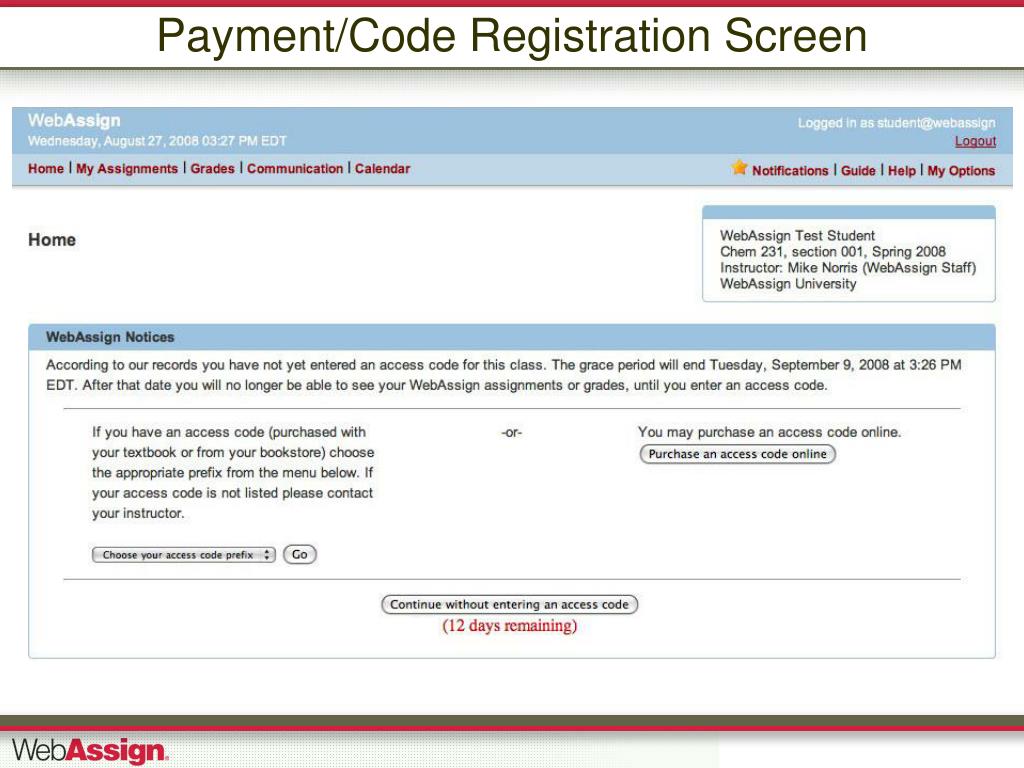Viewport: 1024px width, 768px height.
Task: Click 'Chem 231, section 001, Spring 2008' text
Action: pyautogui.click(x=833, y=251)
